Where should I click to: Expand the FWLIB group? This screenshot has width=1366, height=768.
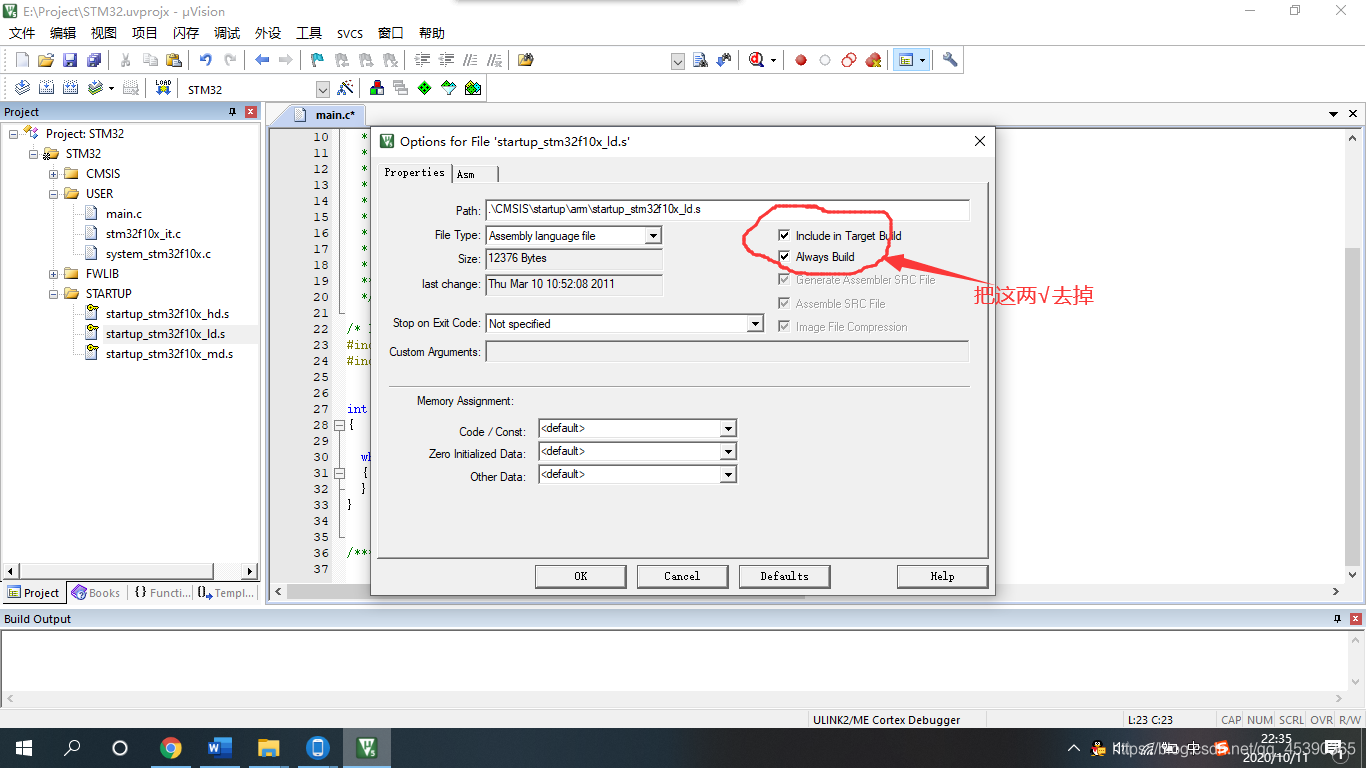(x=54, y=274)
